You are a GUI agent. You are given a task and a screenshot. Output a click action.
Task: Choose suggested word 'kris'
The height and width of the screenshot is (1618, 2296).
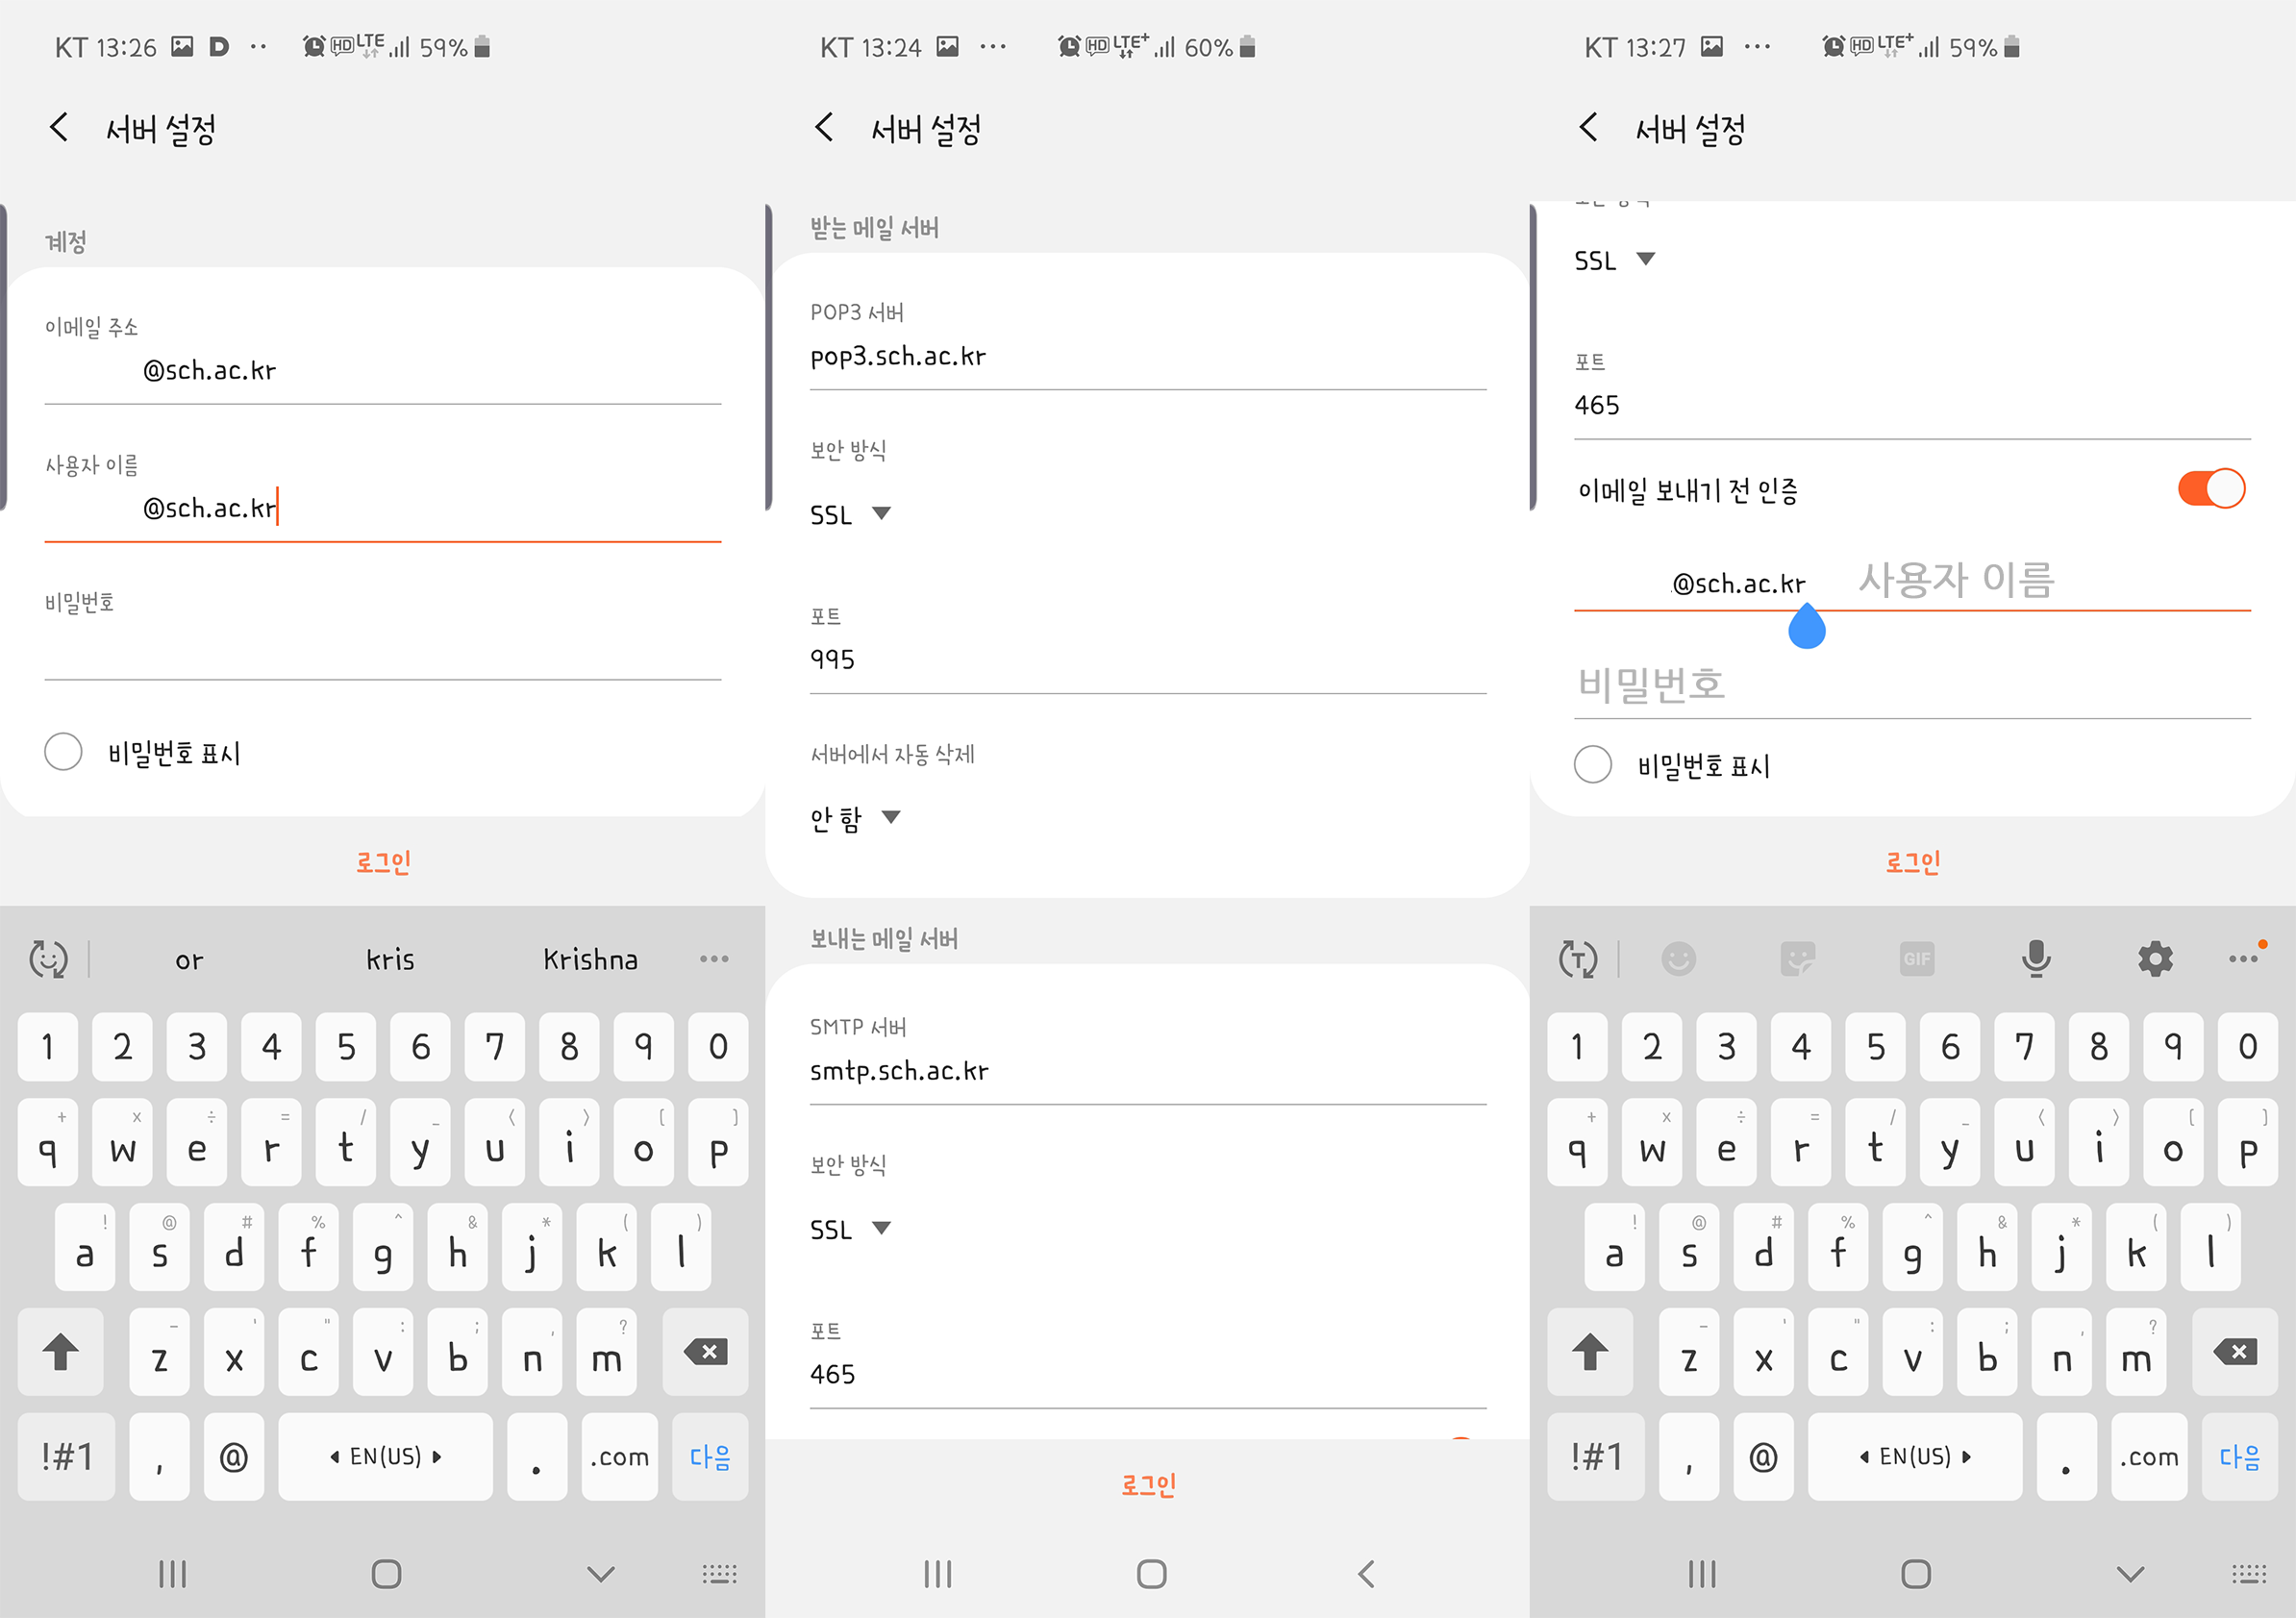390,959
